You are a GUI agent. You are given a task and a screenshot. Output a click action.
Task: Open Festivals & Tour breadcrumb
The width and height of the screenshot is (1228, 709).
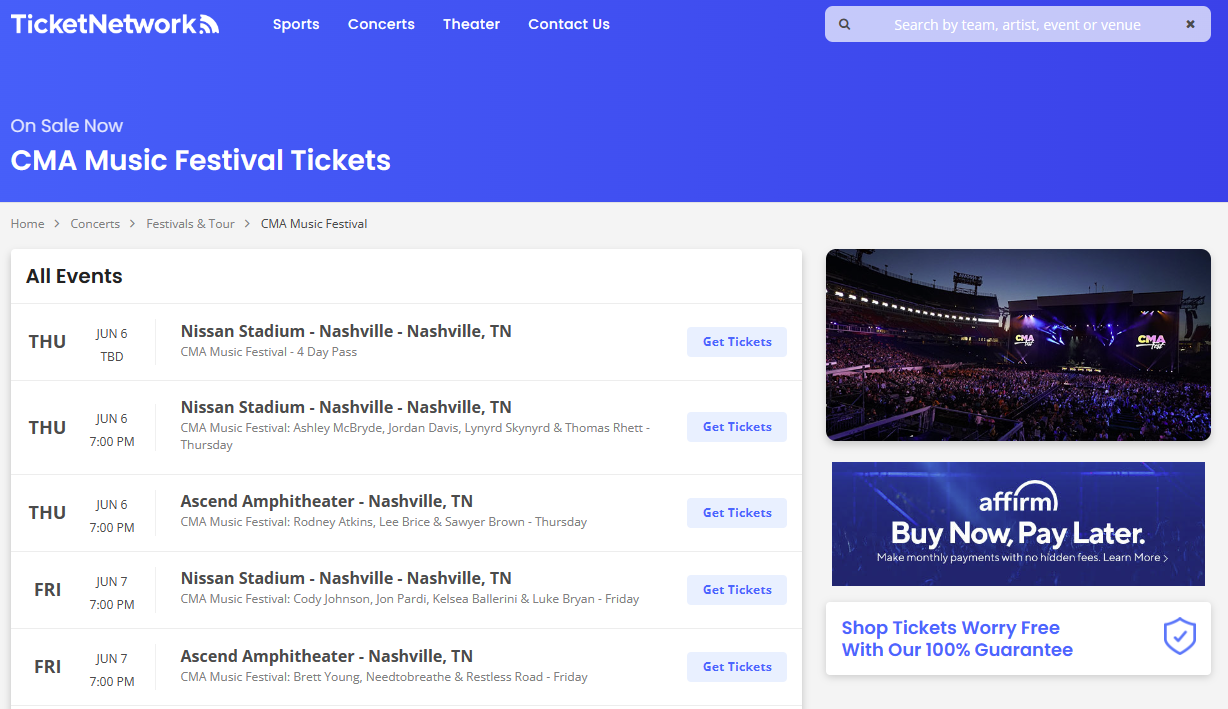[x=190, y=224]
